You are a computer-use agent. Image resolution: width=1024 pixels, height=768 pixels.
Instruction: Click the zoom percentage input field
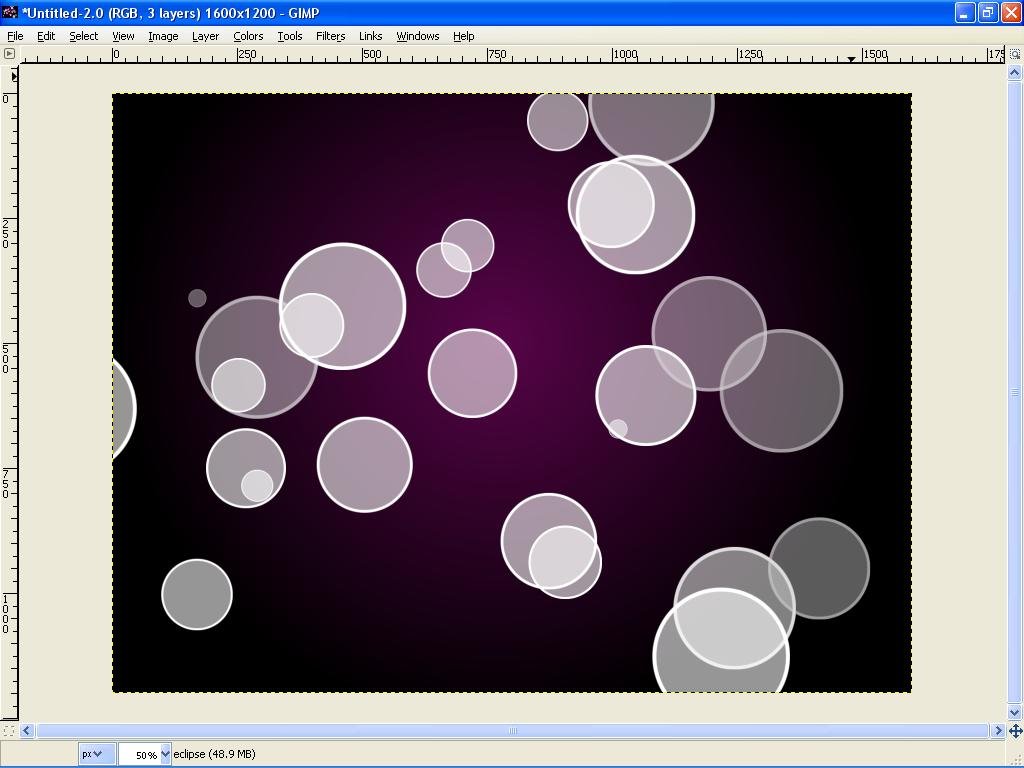[140, 754]
